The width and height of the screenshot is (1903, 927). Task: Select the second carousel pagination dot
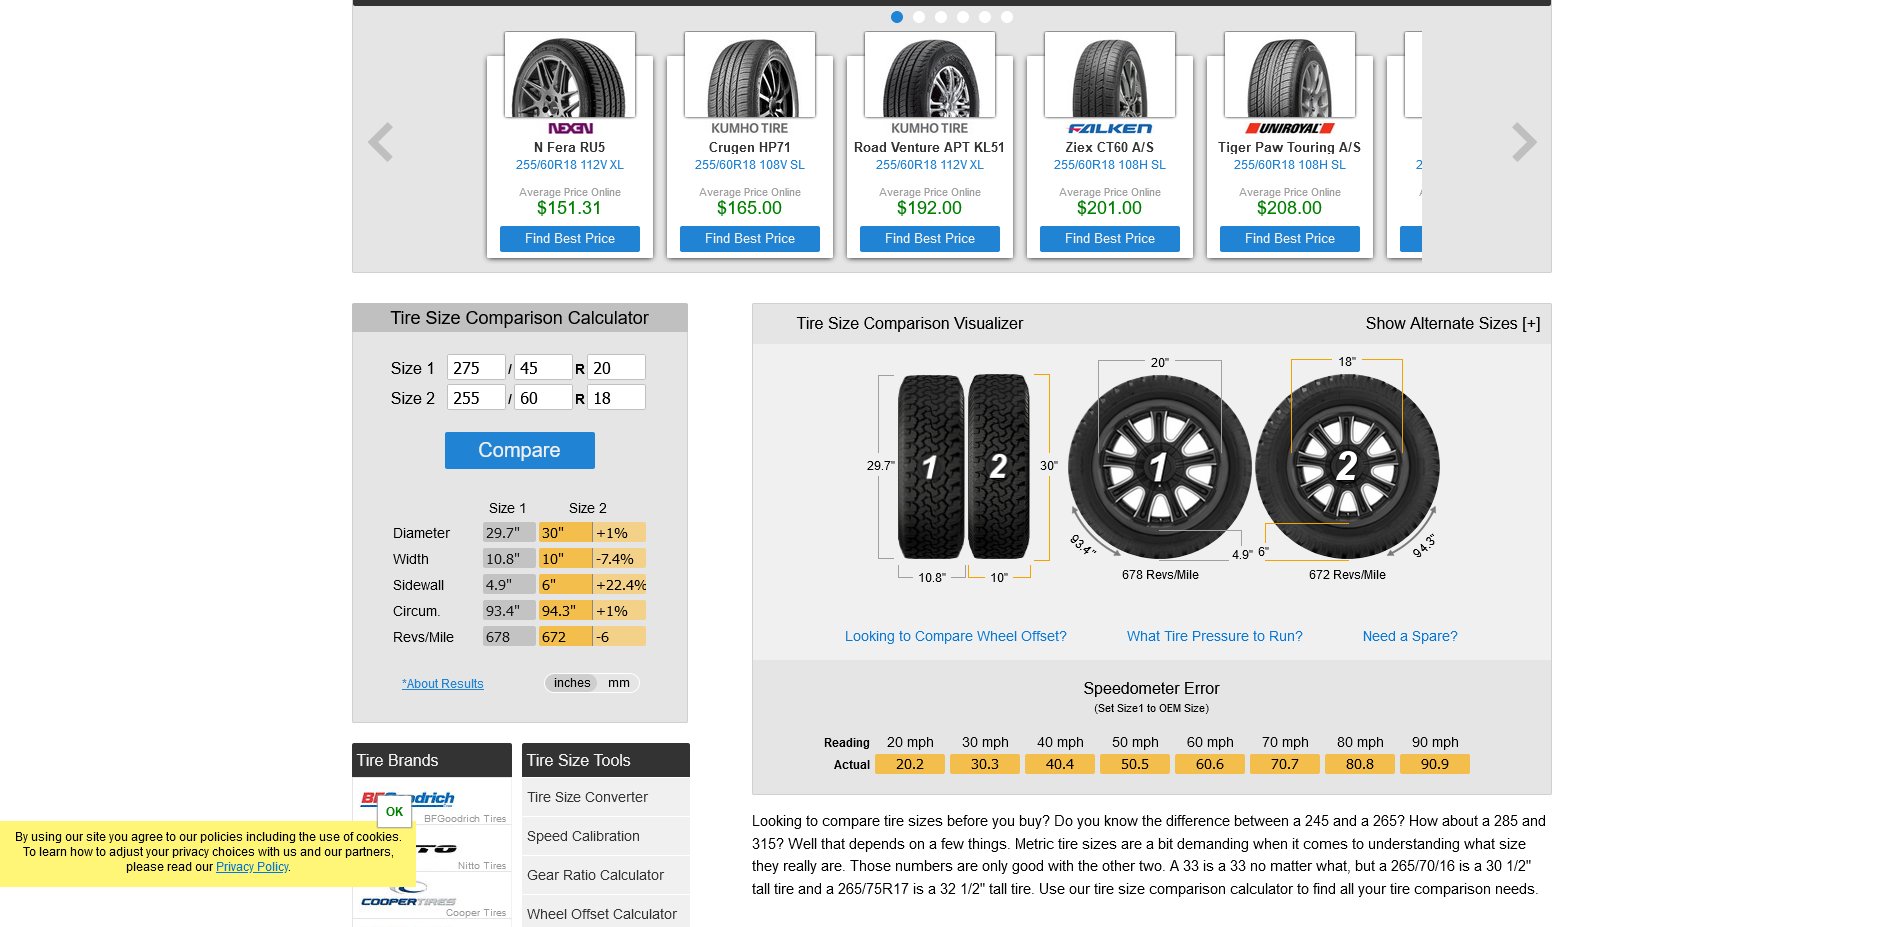(x=918, y=17)
